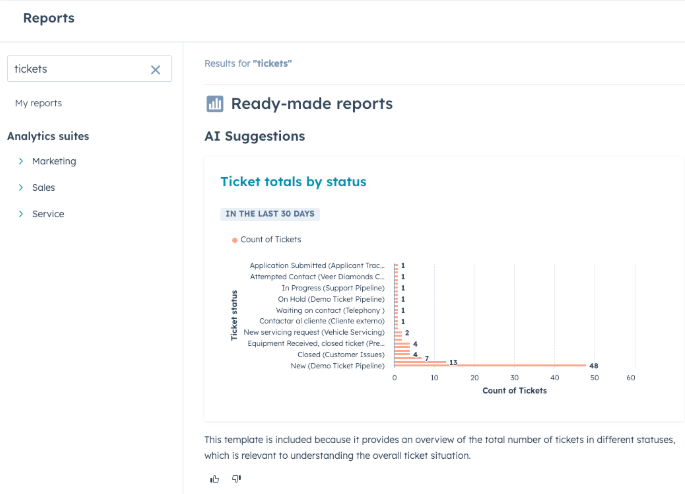Click label "Attempted Contact (Veer Diamonds C..."
Screen dimensions: 685x494
317,276
